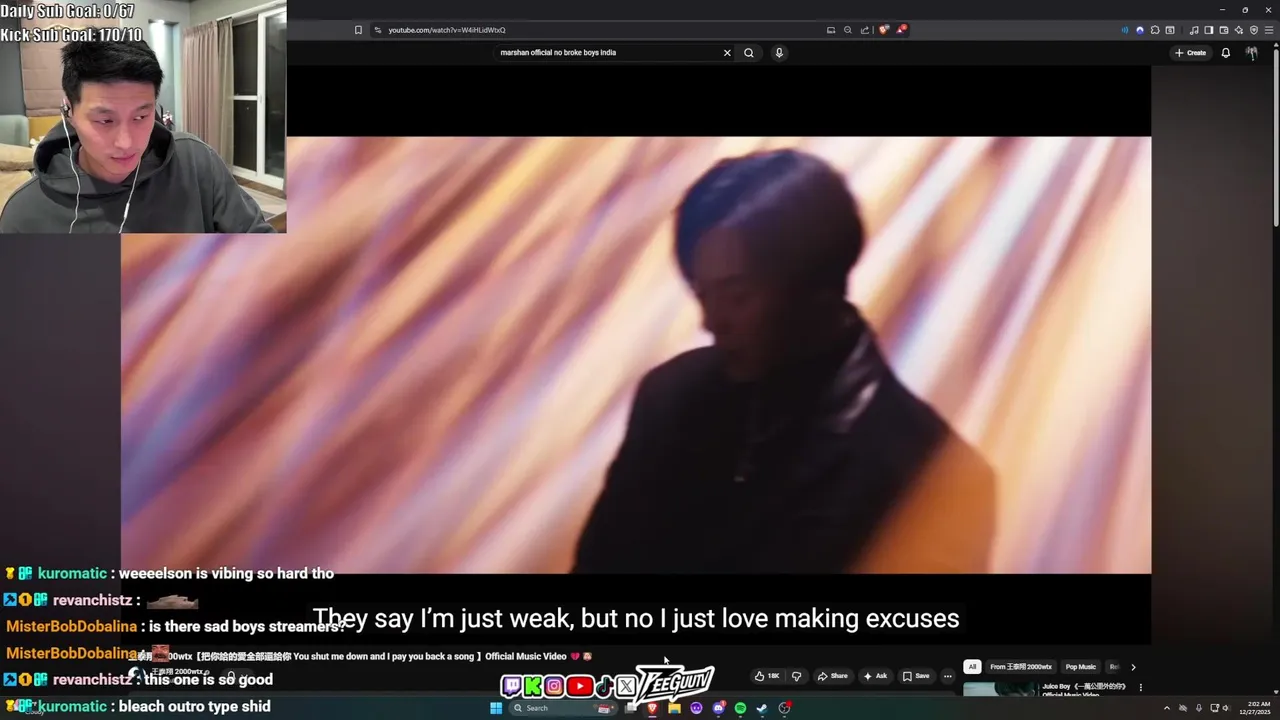Open the Extensions puzzle piece menu
This screenshot has width=1280, height=720.
pyautogui.click(x=1155, y=30)
